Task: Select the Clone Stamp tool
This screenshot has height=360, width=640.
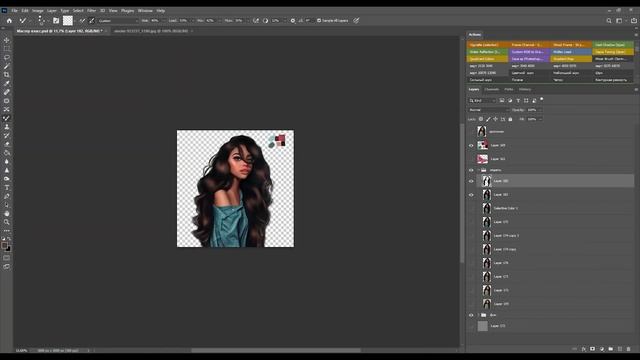Action: [7, 127]
